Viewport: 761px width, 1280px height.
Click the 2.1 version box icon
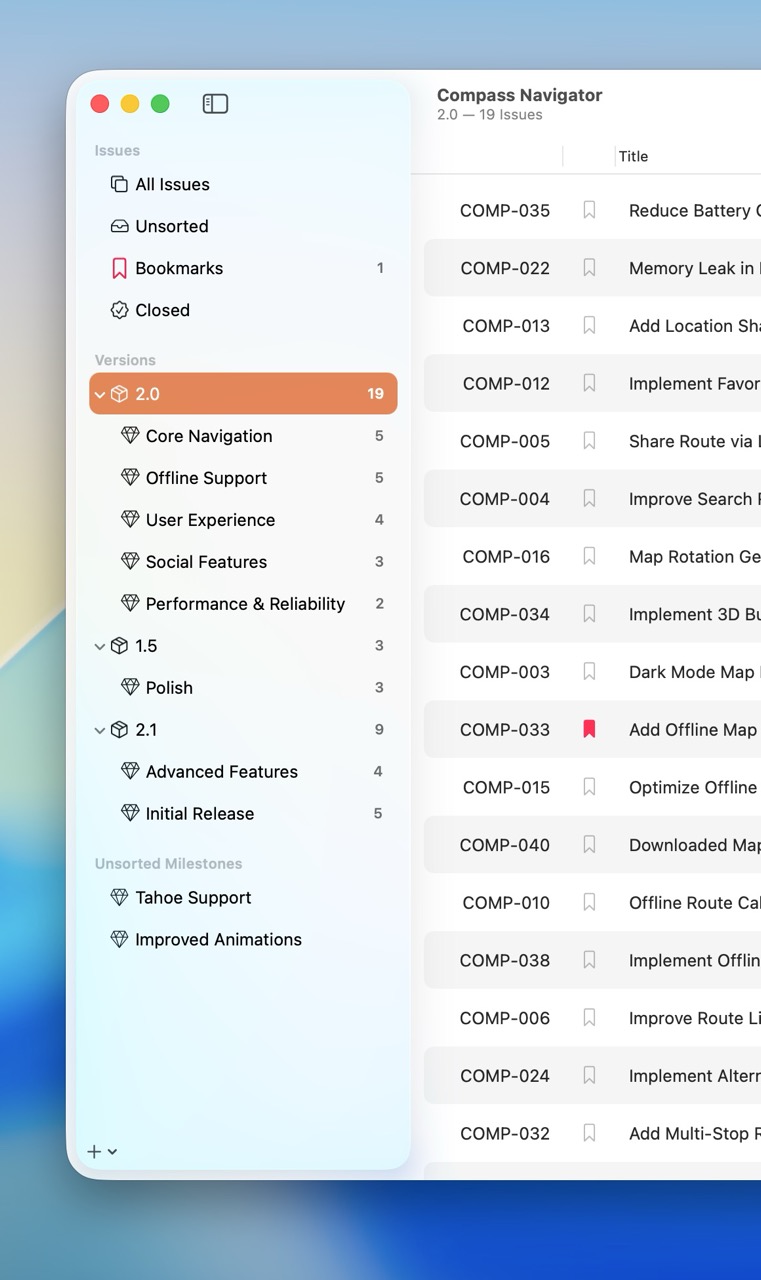point(119,730)
